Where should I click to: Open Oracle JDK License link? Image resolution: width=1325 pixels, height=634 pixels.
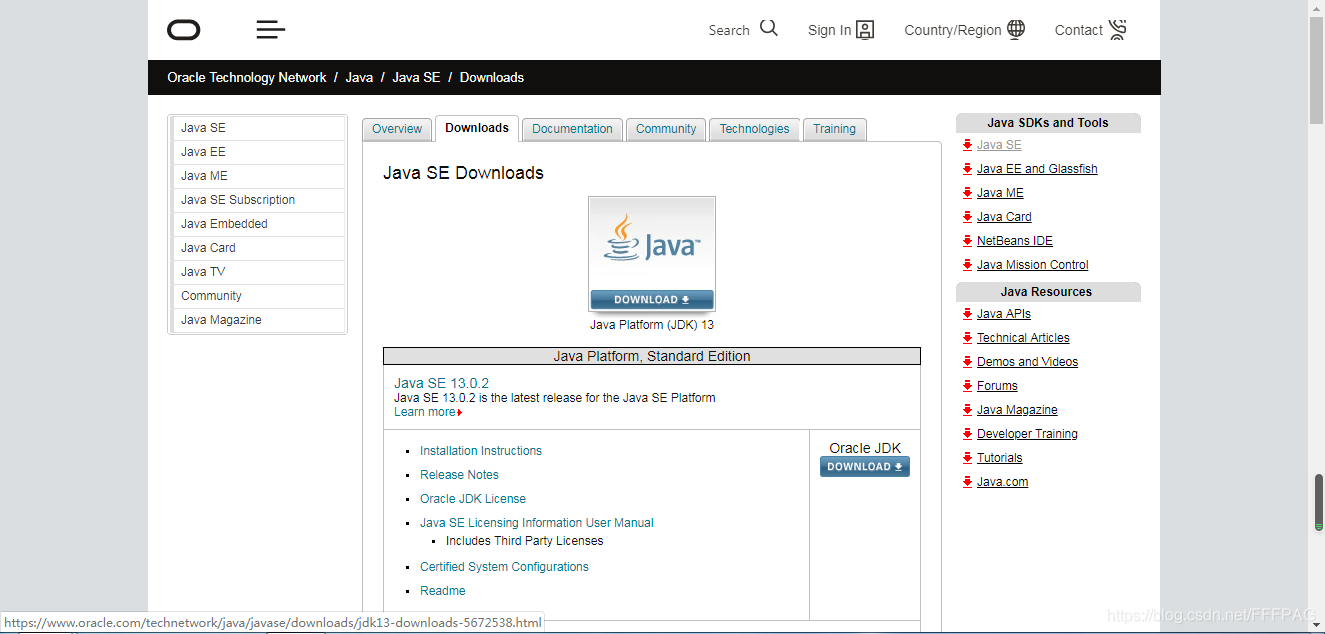pos(473,499)
